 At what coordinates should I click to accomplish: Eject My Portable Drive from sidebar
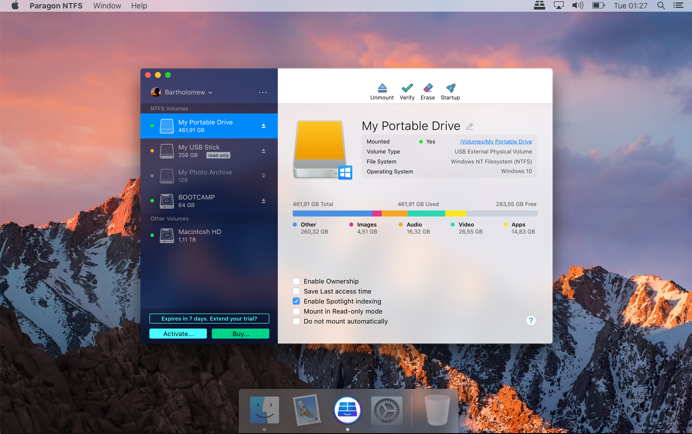(x=263, y=126)
